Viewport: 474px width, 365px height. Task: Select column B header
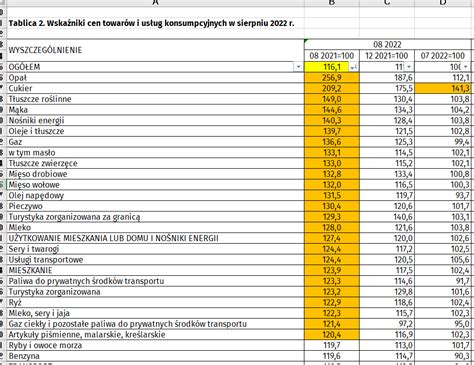[x=332, y=3]
